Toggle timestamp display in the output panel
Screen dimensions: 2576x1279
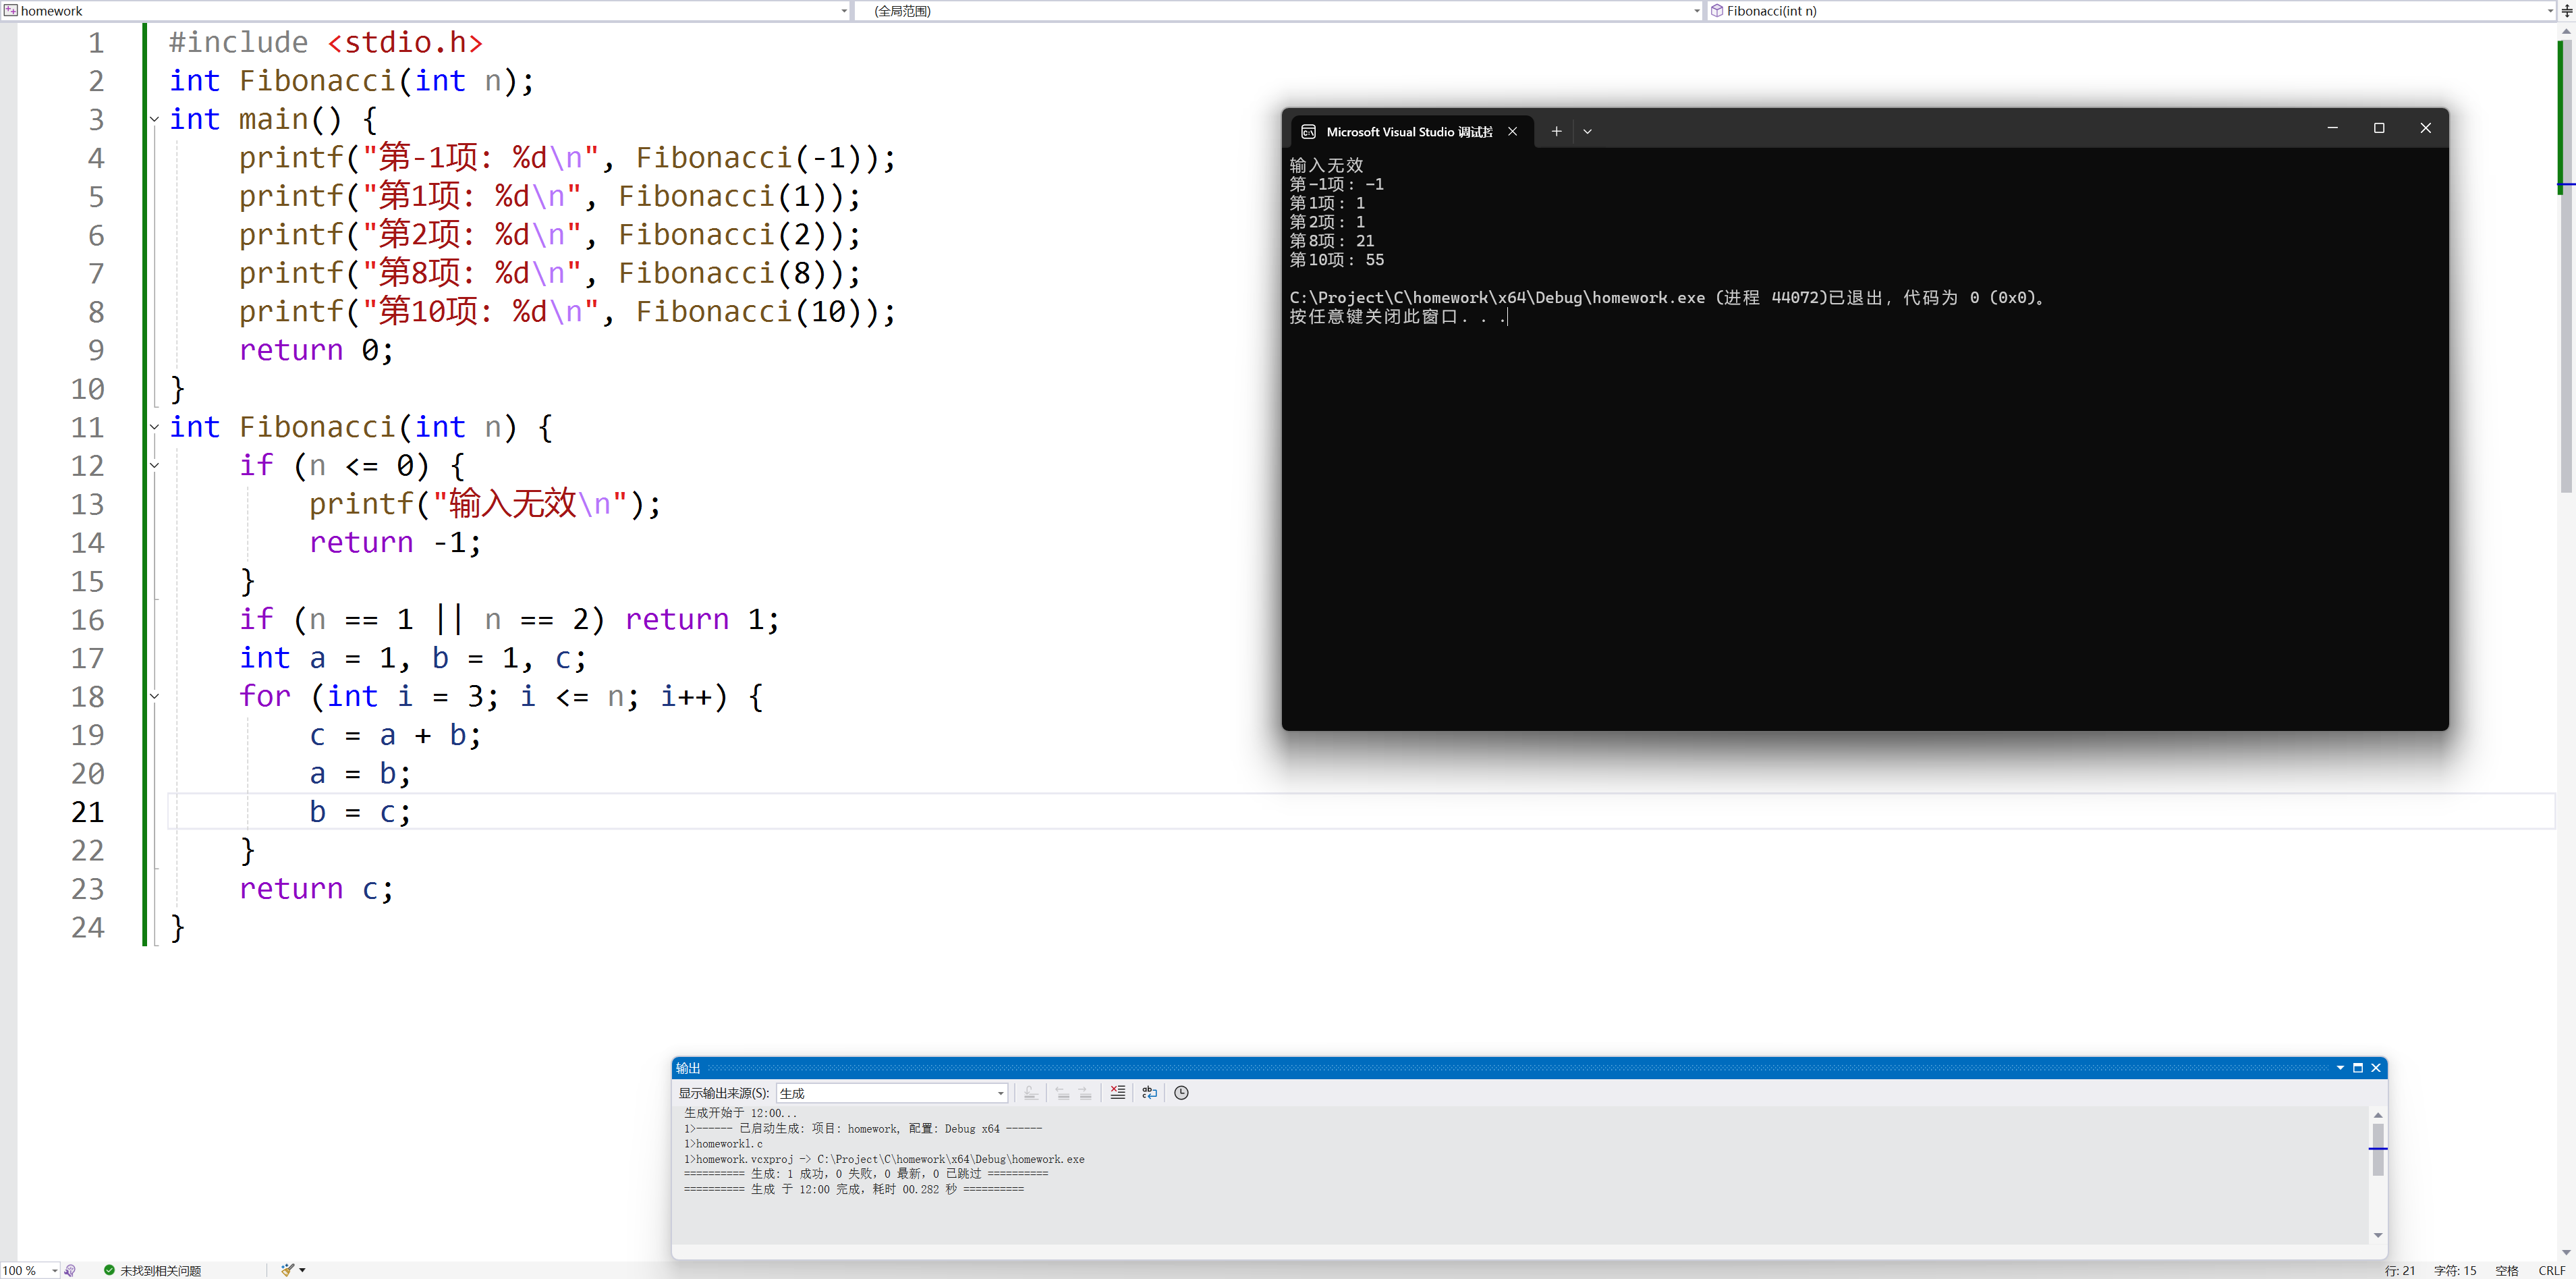click(1181, 1093)
